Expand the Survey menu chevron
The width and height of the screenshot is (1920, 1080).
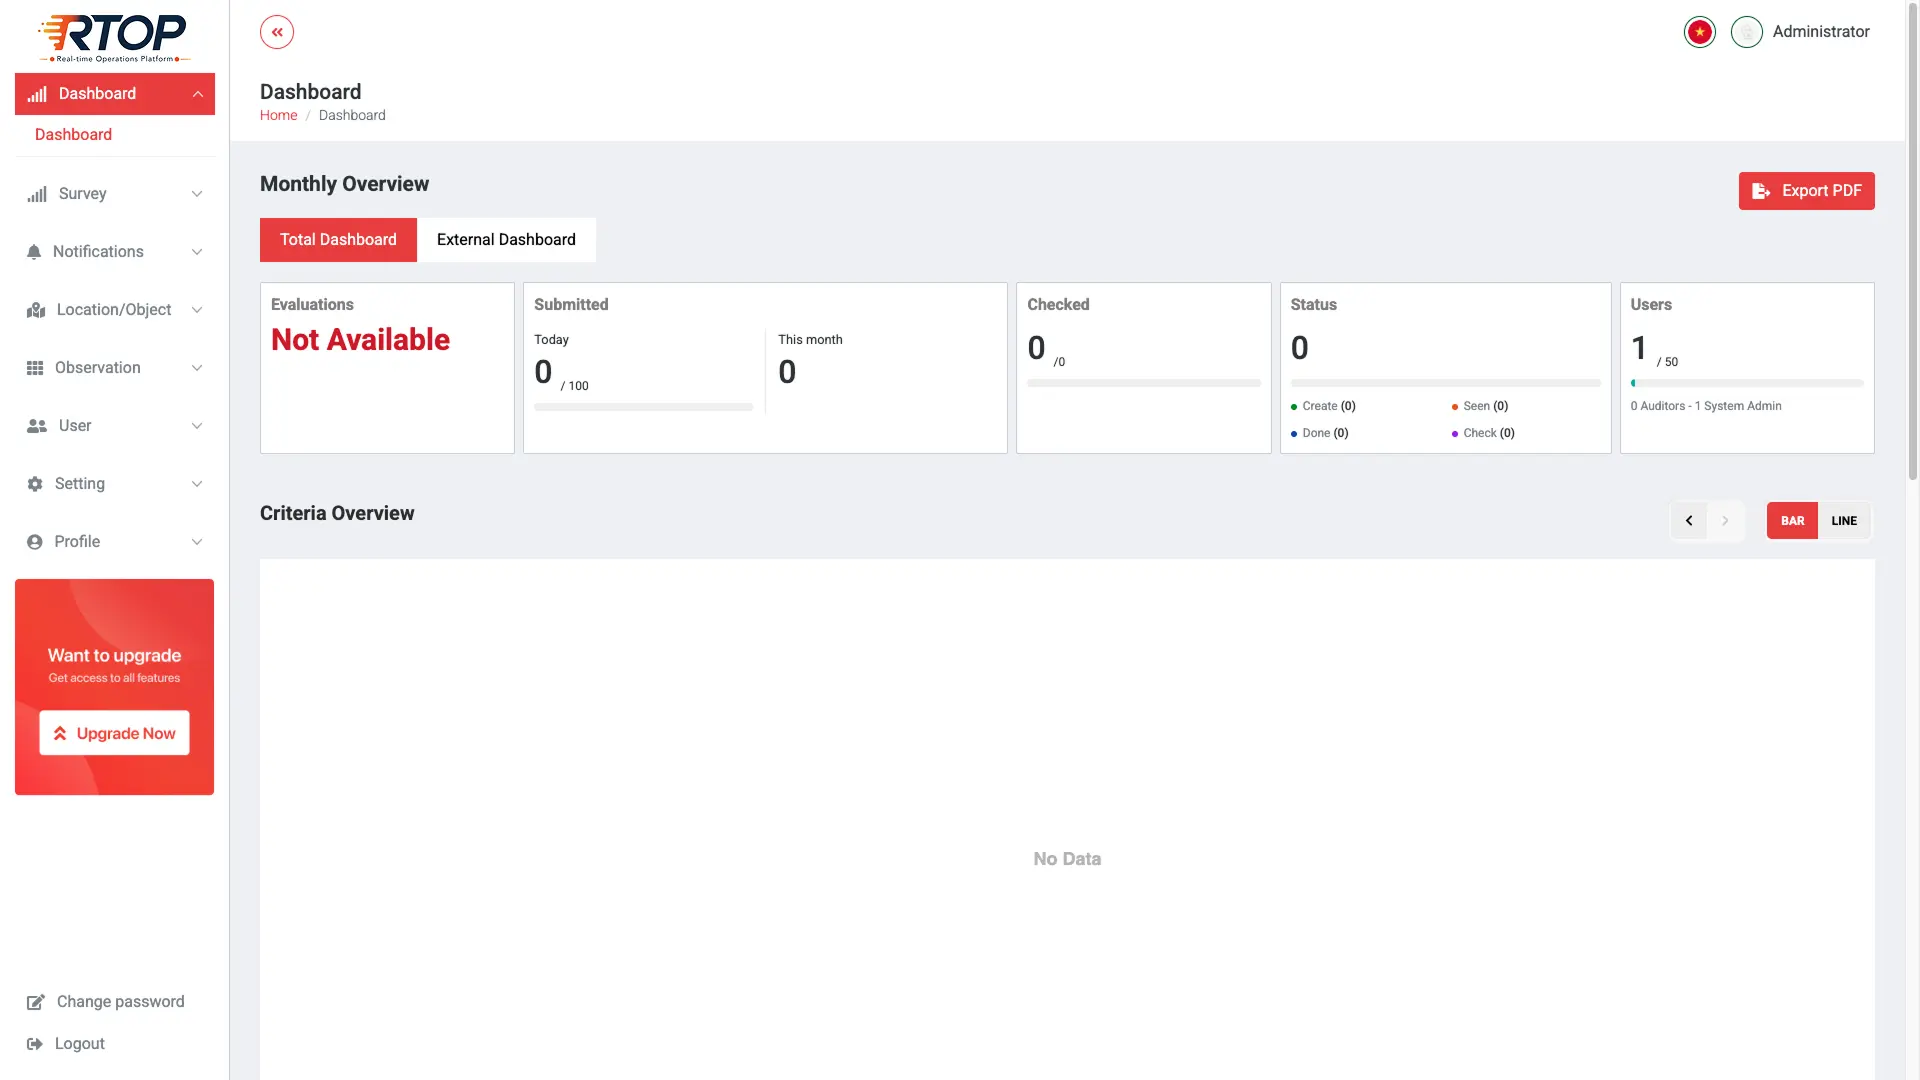pos(197,194)
